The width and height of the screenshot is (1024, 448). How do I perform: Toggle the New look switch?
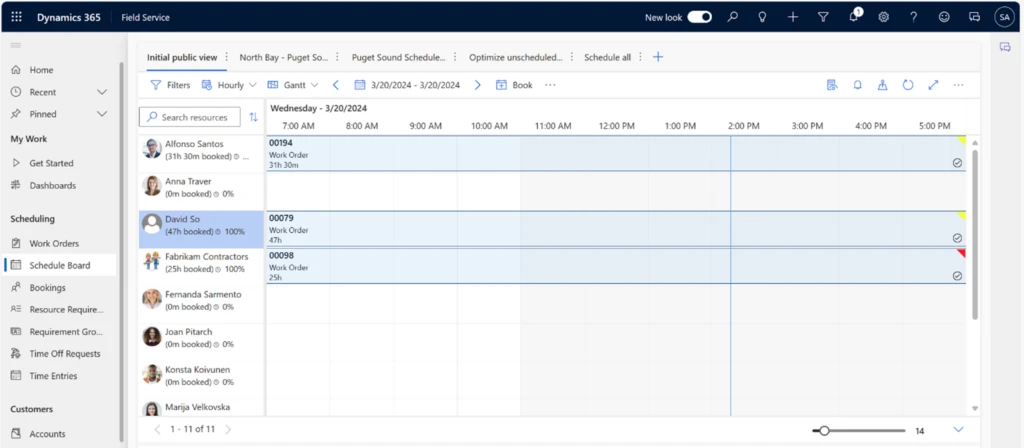point(700,17)
